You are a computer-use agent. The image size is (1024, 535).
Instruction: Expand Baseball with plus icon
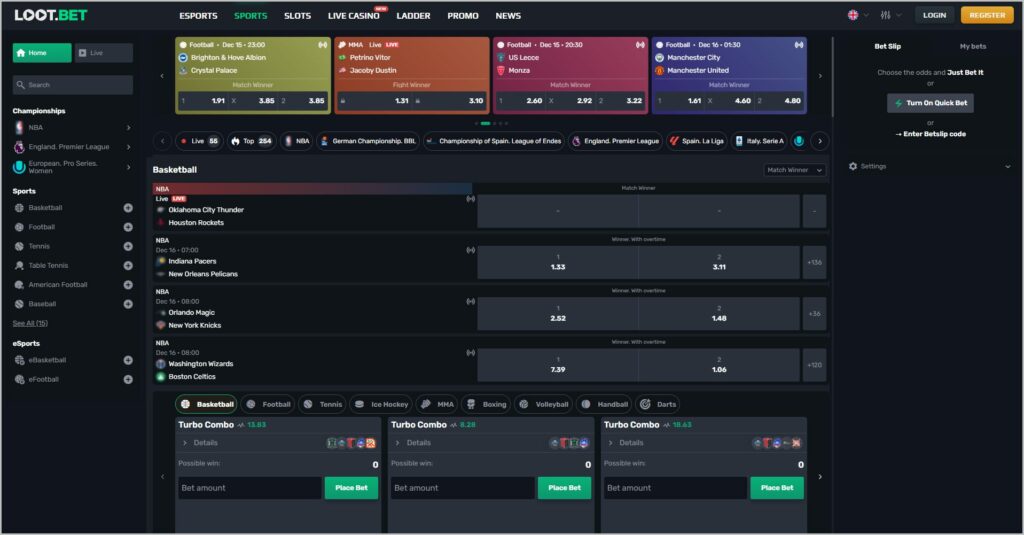128,304
